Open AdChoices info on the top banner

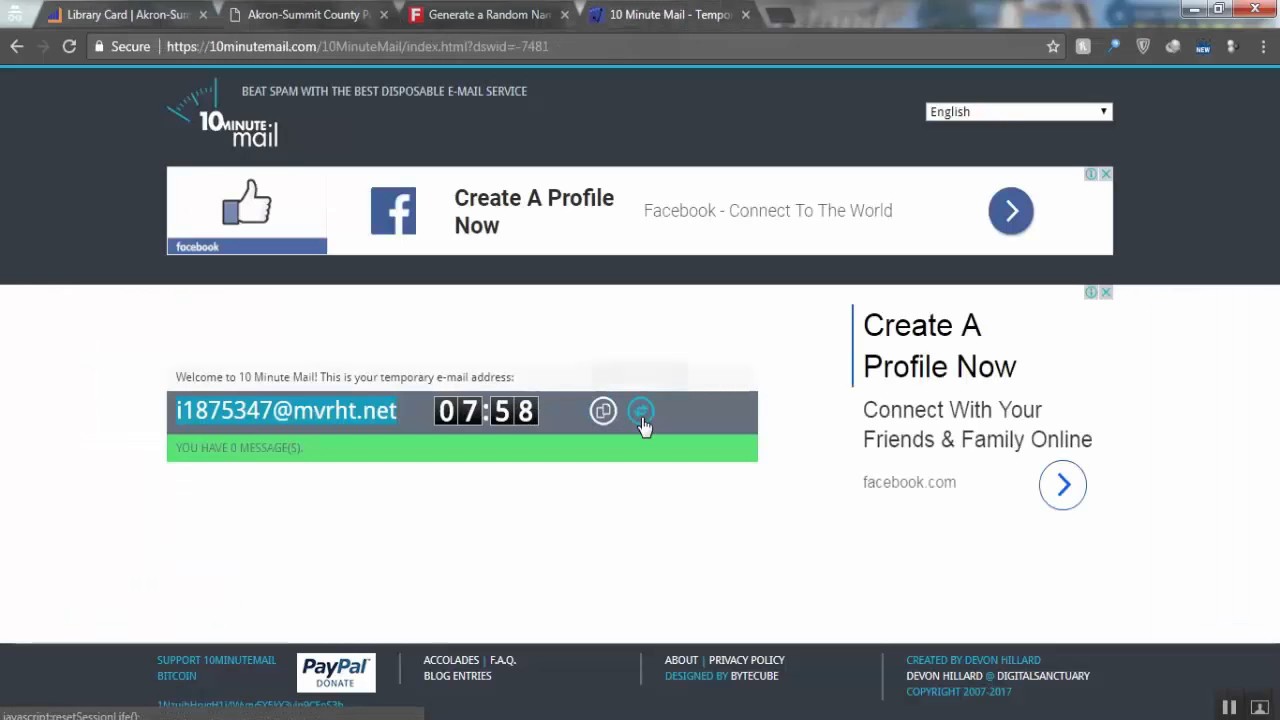click(x=1092, y=174)
